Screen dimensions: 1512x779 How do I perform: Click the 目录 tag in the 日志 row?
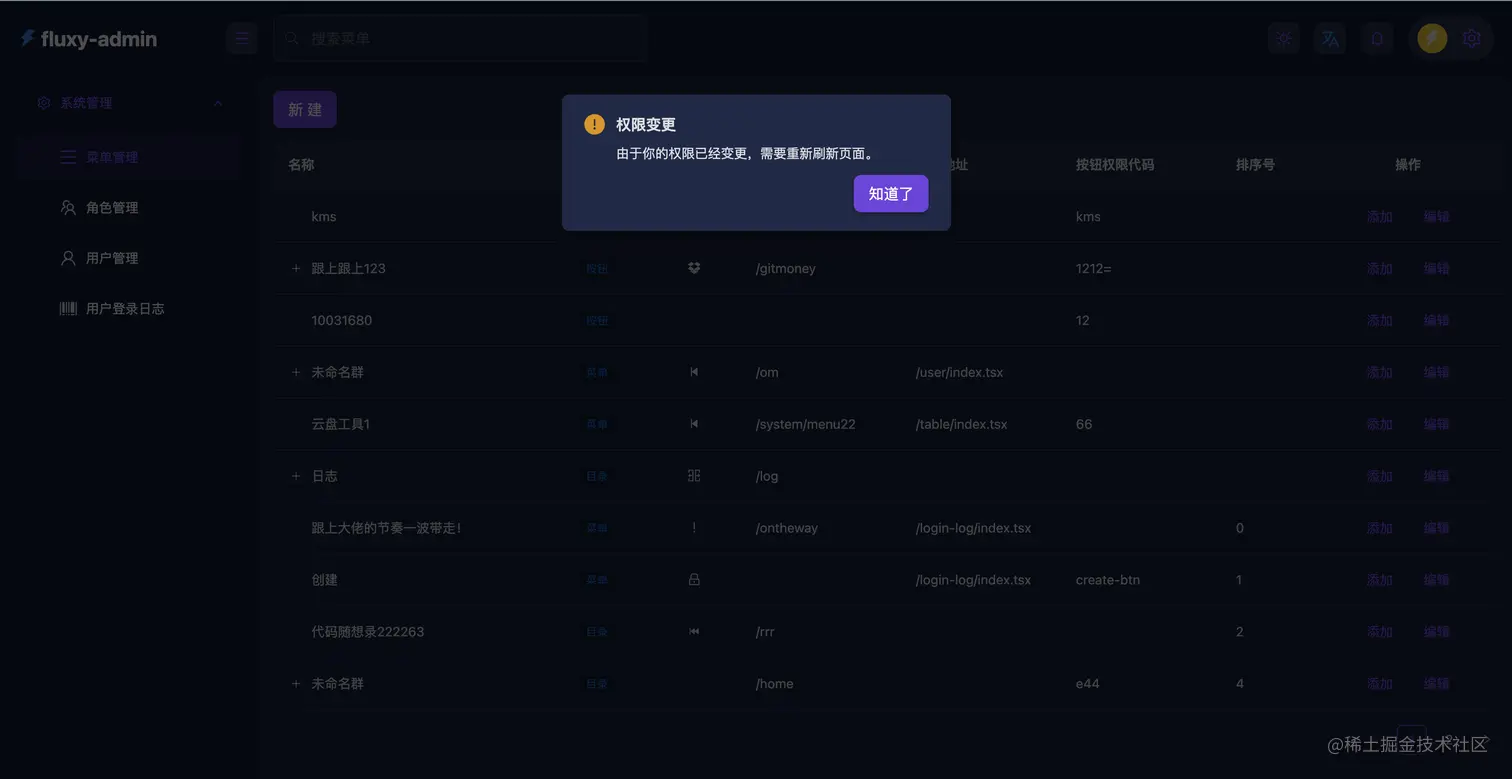pyautogui.click(x=597, y=476)
